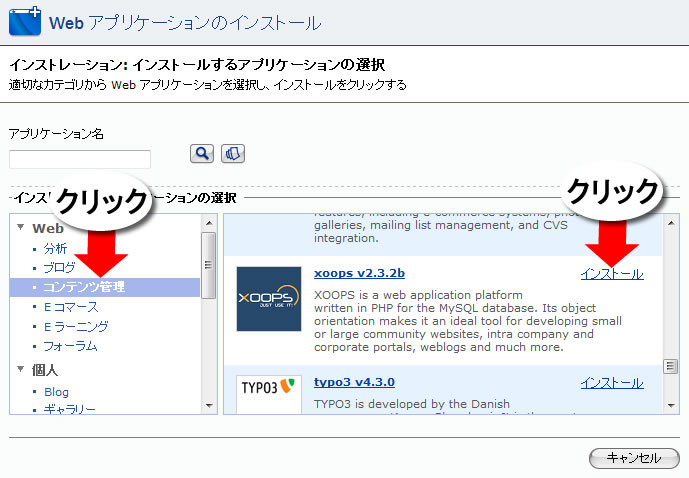
Task: Click the magnifying glass search icon
Action: (202, 153)
